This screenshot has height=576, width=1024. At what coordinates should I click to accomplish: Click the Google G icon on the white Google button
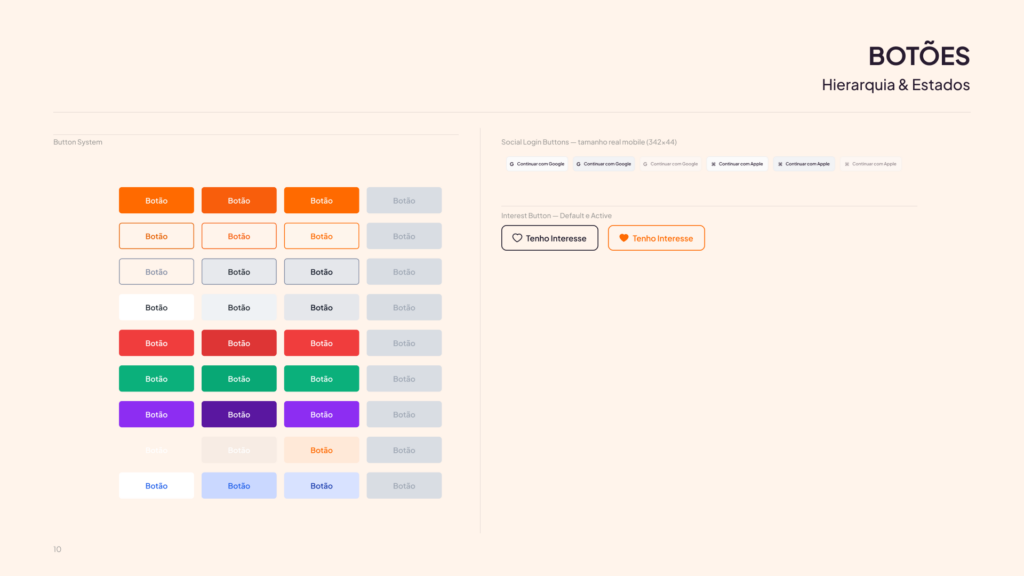(x=511, y=164)
